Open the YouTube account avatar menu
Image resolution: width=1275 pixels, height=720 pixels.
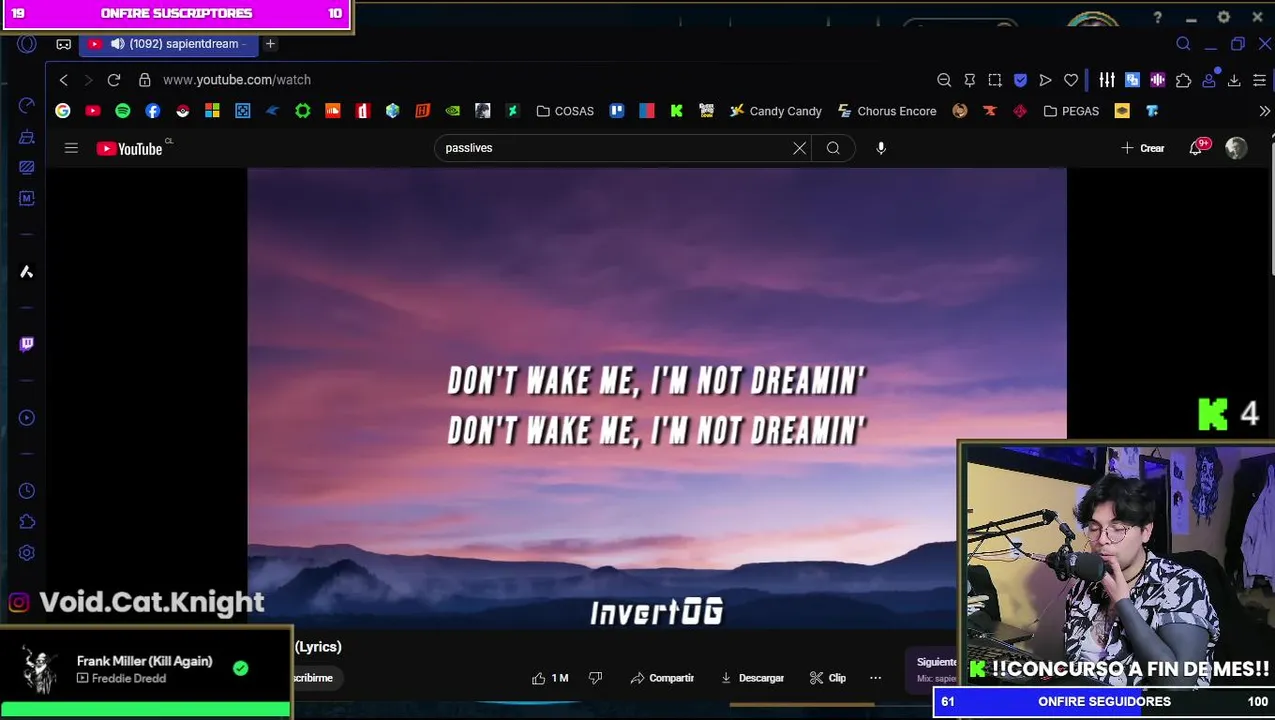1237,148
